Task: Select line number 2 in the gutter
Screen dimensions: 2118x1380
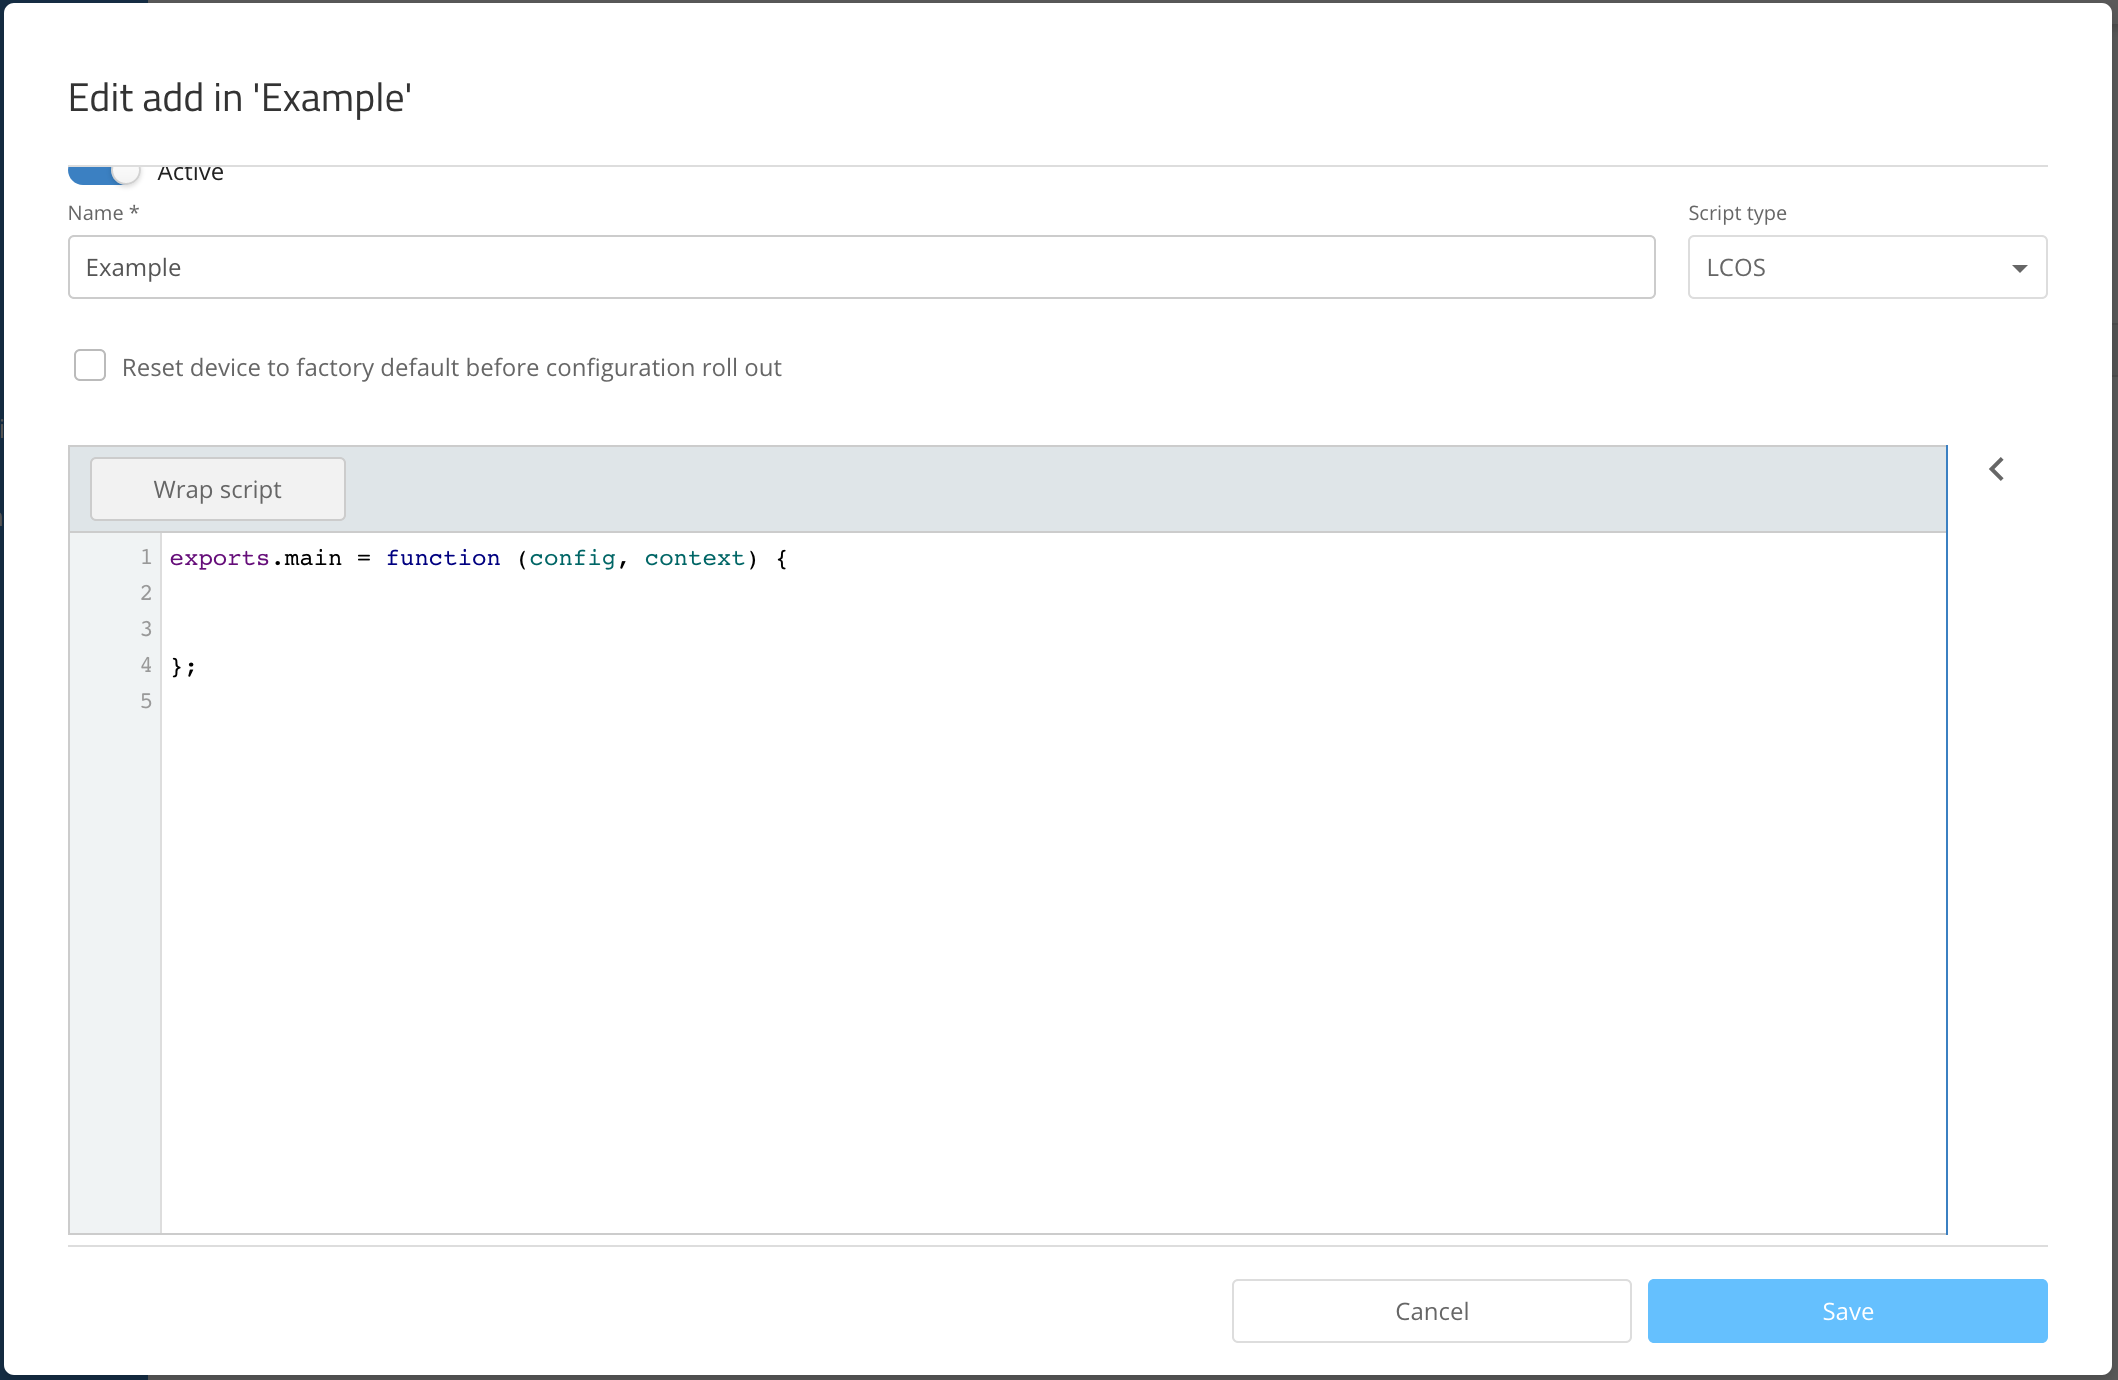Action: pyautogui.click(x=146, y=593)
